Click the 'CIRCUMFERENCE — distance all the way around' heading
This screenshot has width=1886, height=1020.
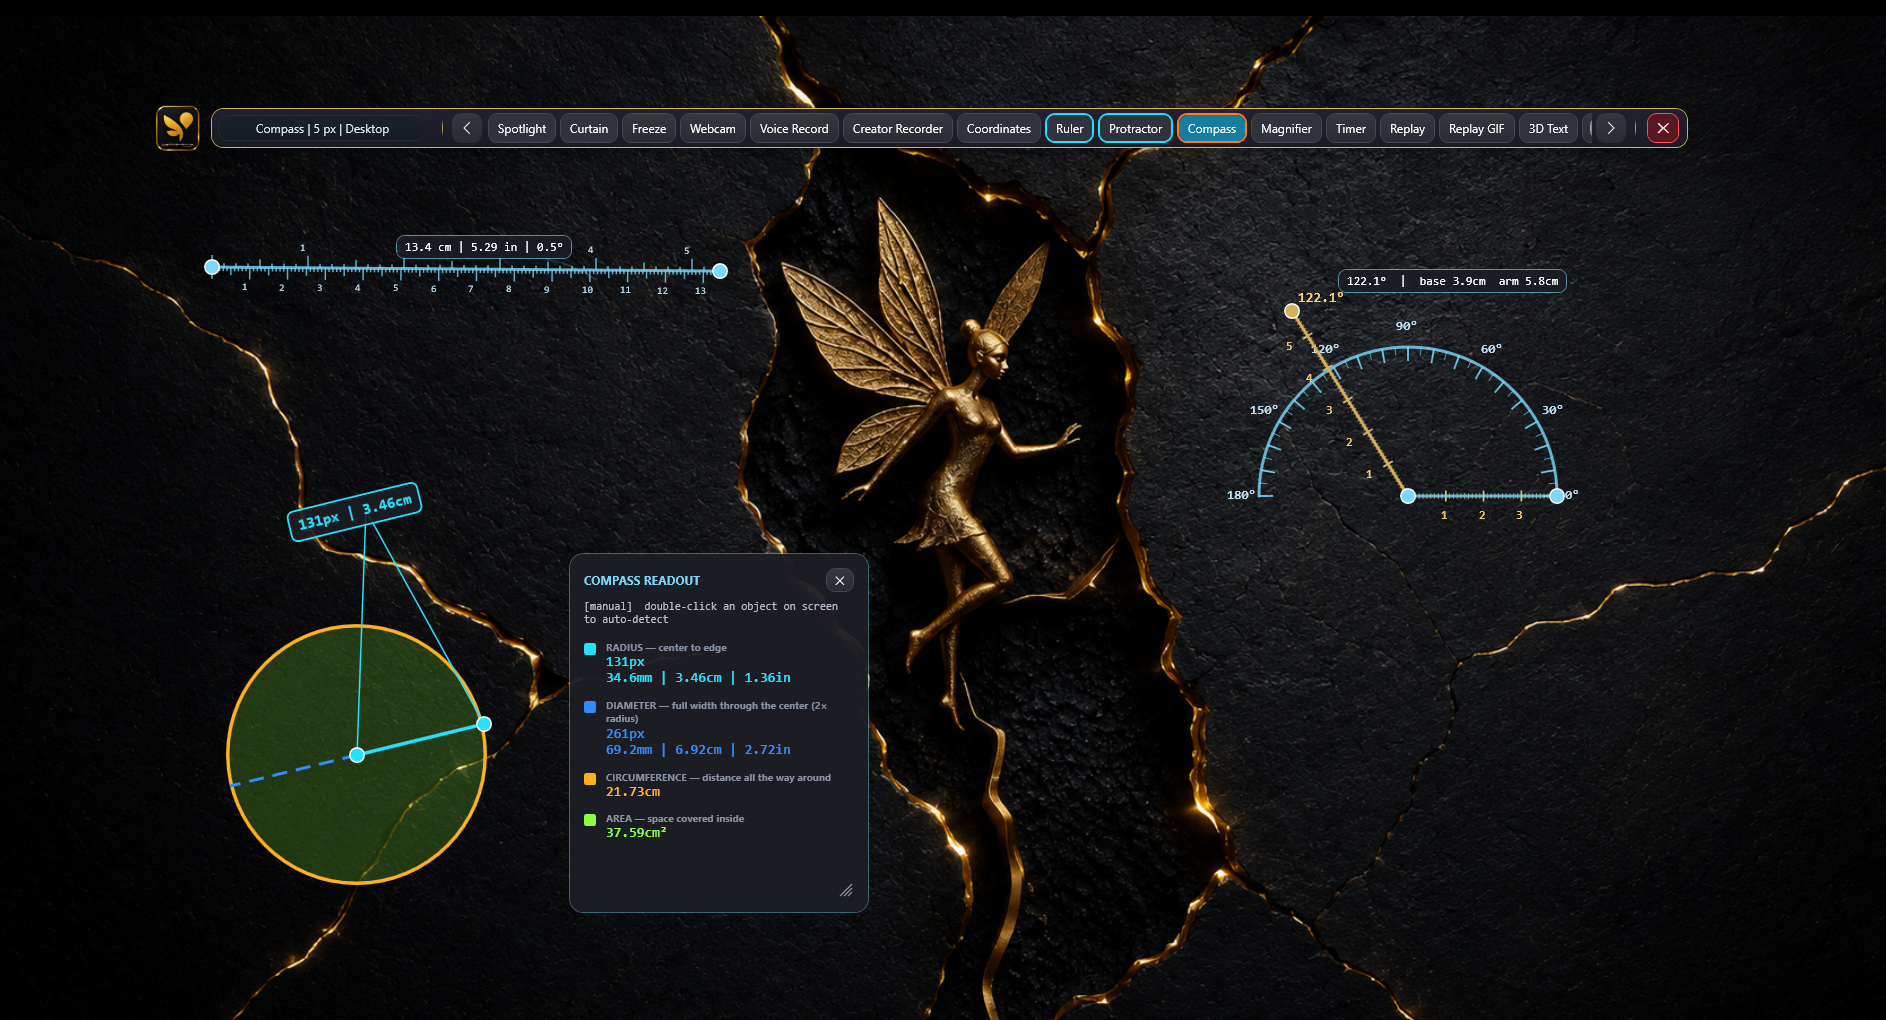[718, 778]
